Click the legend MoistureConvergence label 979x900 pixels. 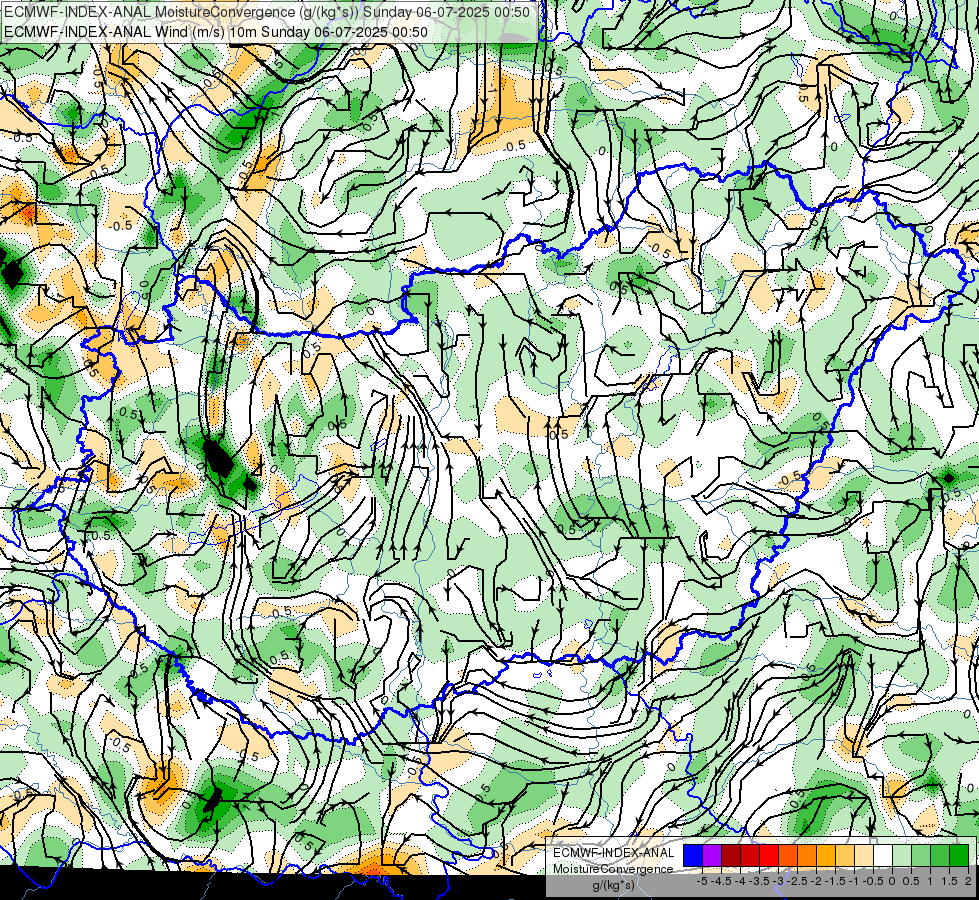pyautogui.click(x=613, y=869)
